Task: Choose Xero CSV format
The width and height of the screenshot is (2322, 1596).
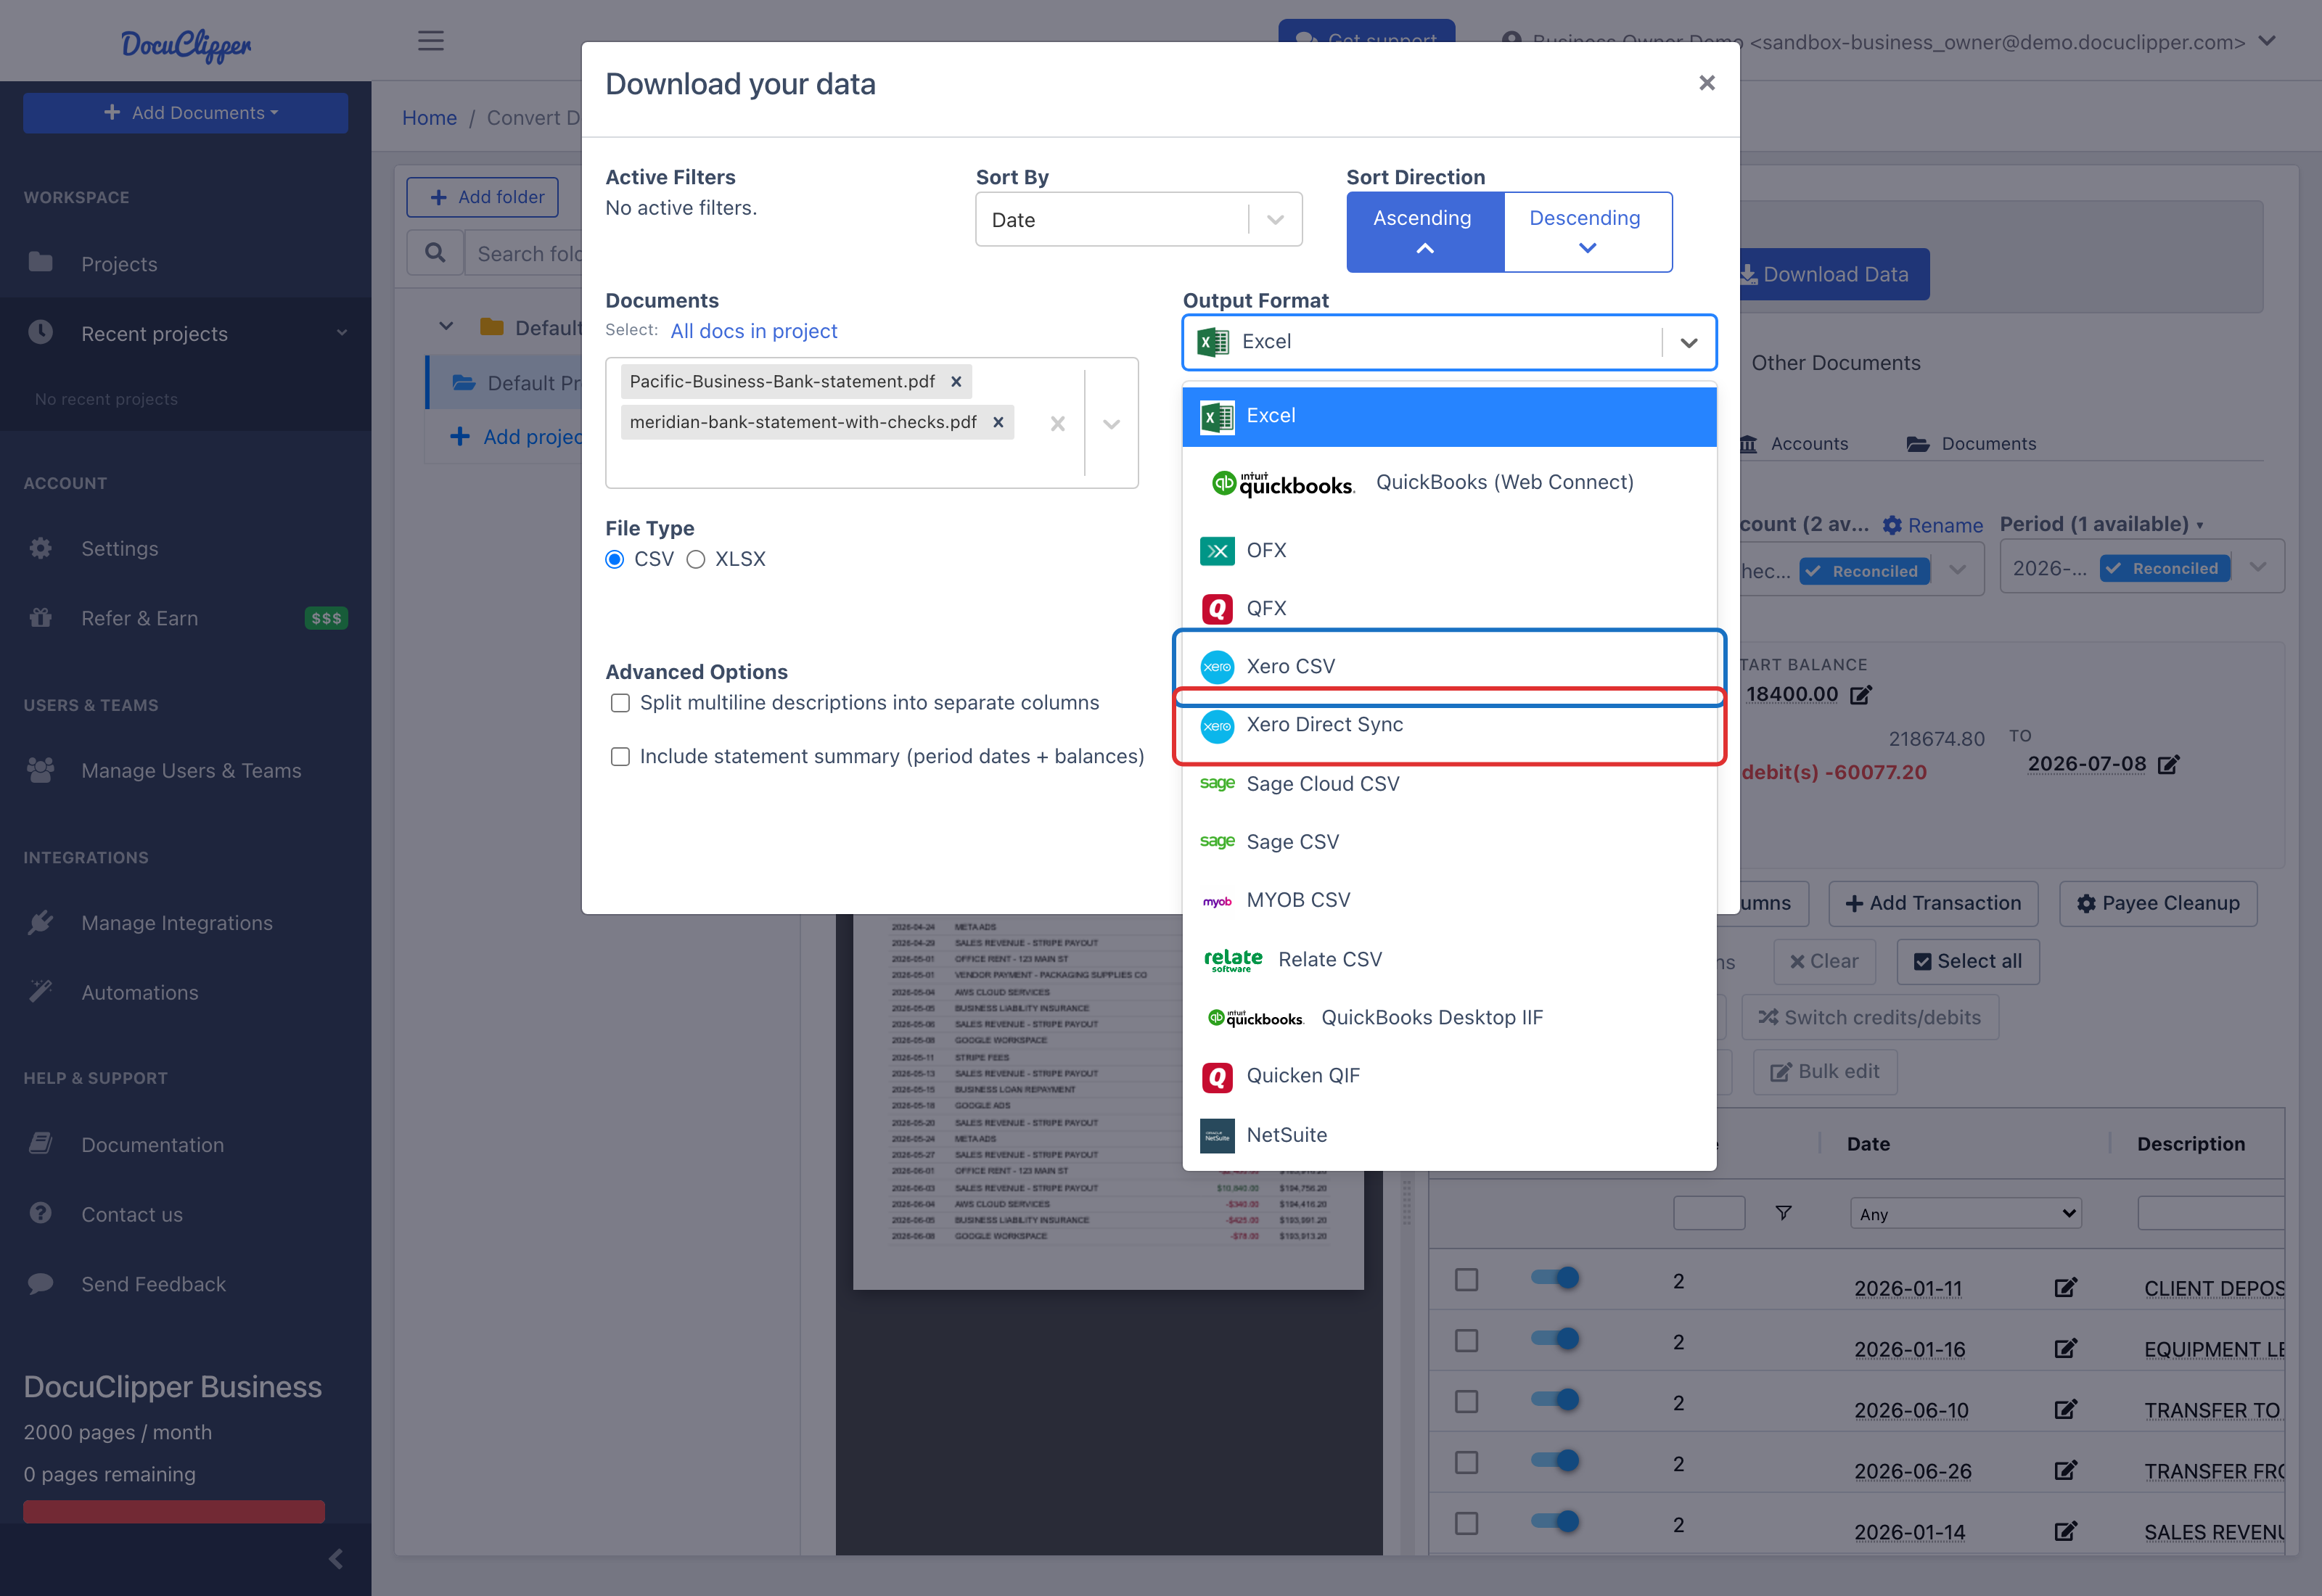Action: (1448, 666)
